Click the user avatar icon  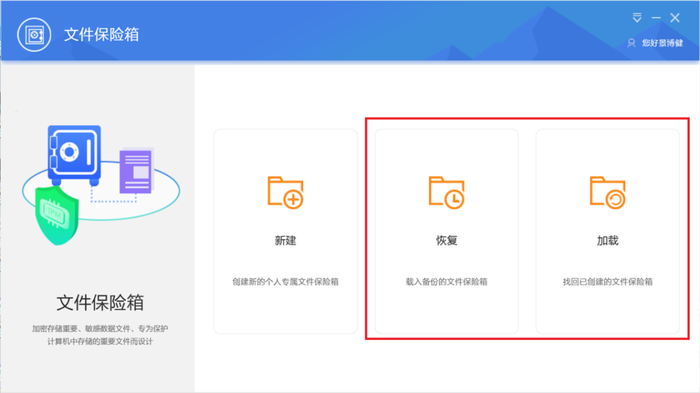pyautogui.click(x=631, y=43)
